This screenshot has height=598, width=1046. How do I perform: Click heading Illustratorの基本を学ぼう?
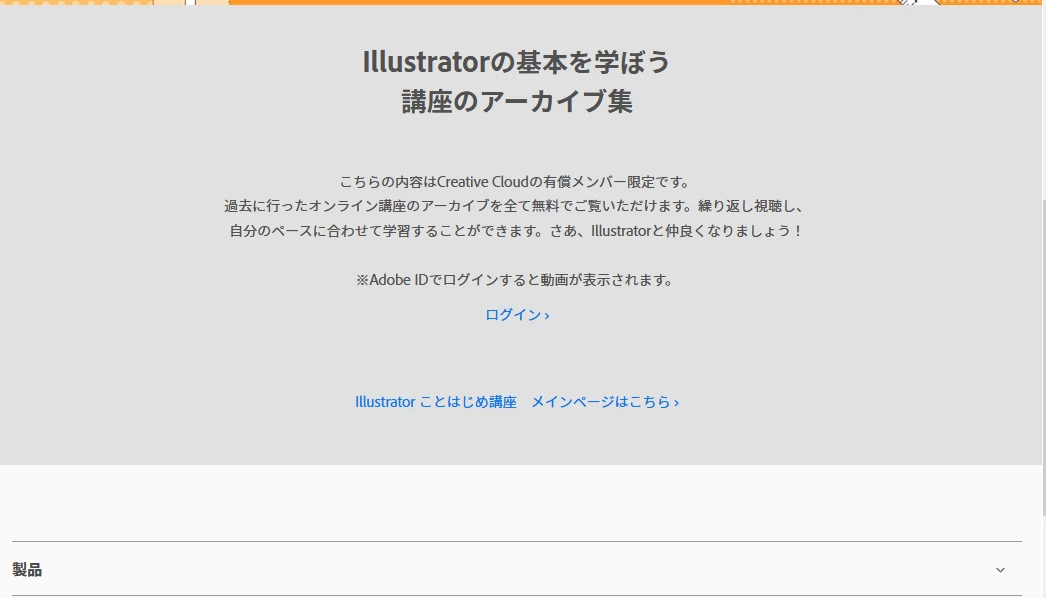(516, 62)
